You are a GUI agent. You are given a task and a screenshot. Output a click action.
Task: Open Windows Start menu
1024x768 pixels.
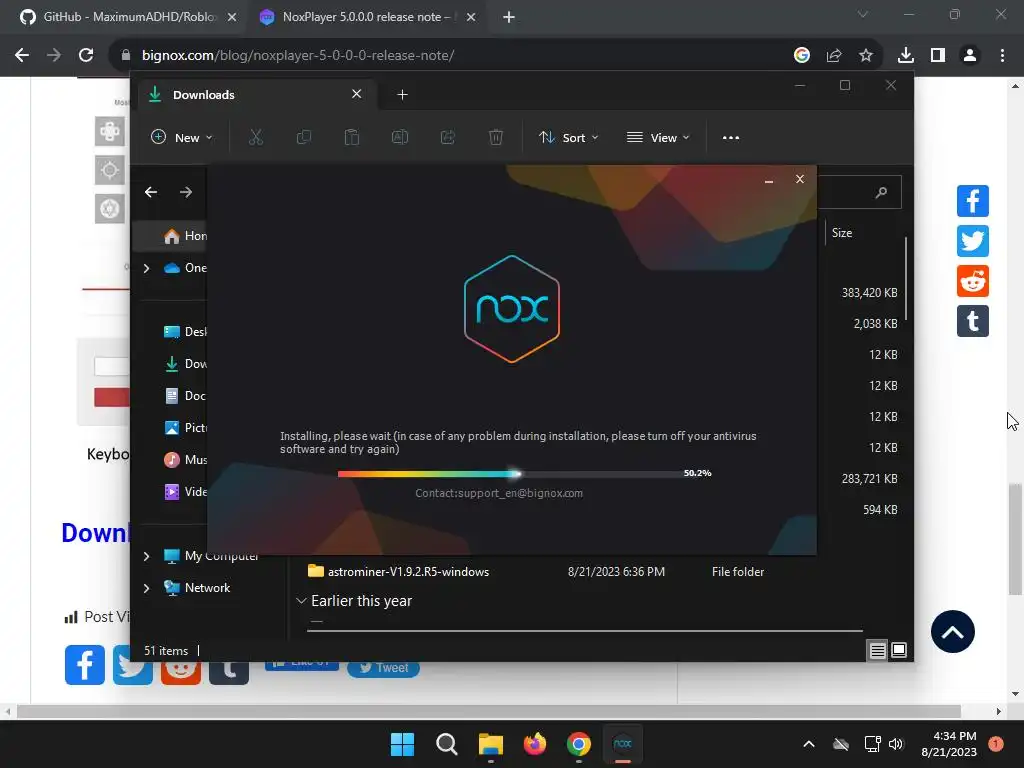(x=402, y=744)
